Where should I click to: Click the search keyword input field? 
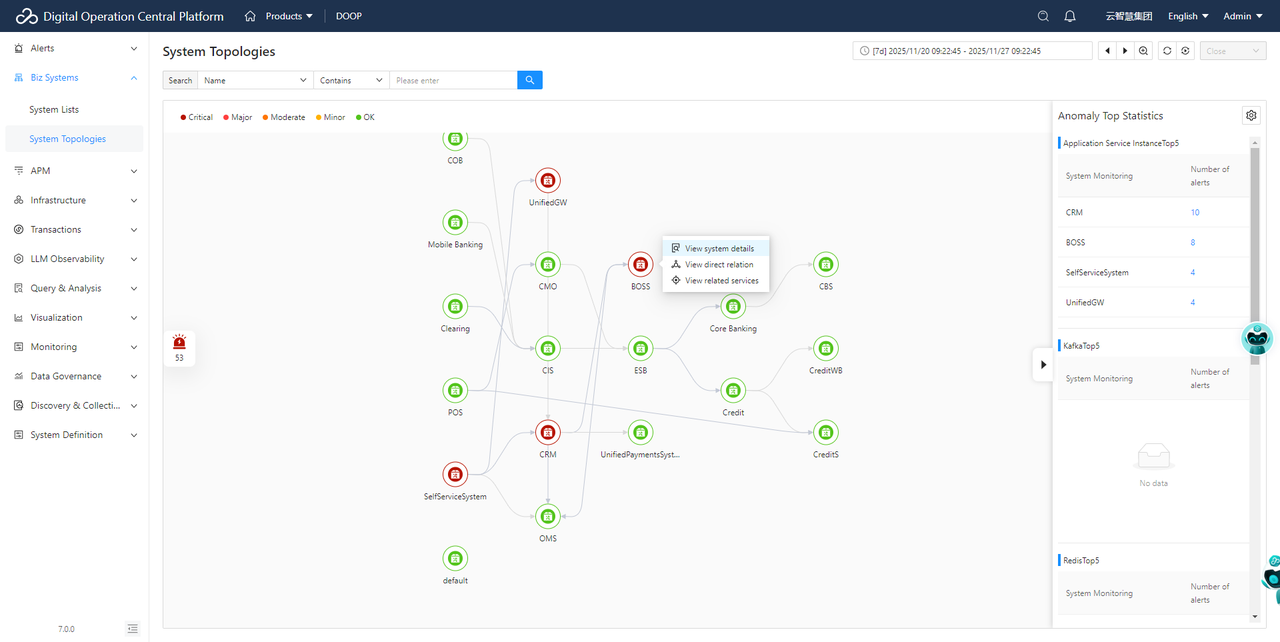453,80
